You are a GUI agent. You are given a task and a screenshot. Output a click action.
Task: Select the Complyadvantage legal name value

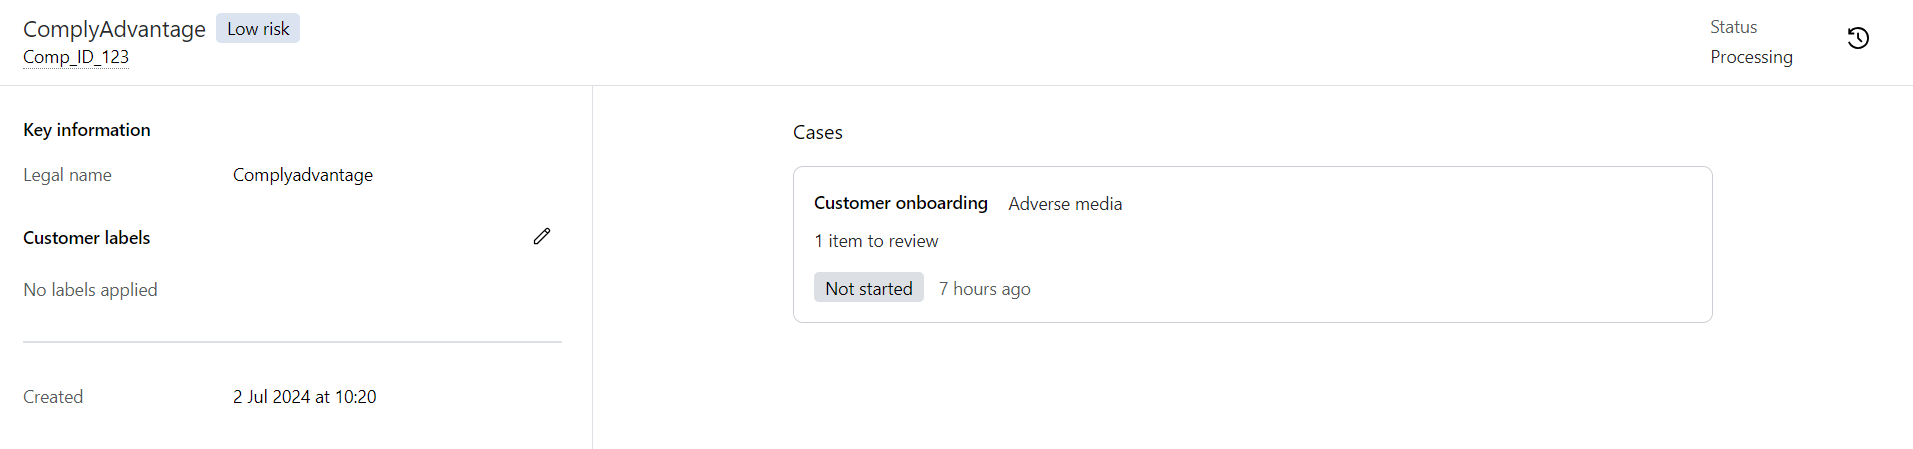pos(303,175)
